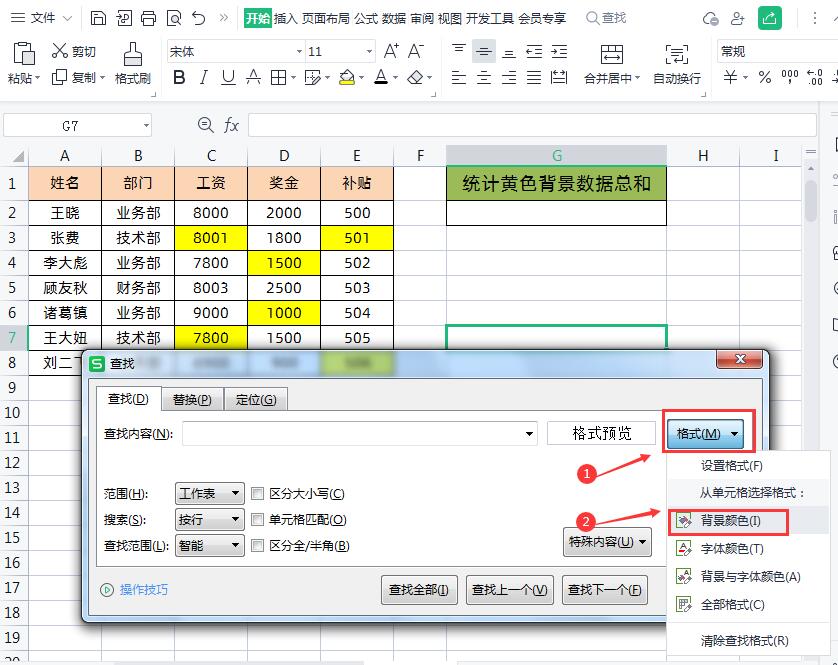Open the 范围 工作表 dropdown
Screen dimensions: 838x665
pos(210,493)
